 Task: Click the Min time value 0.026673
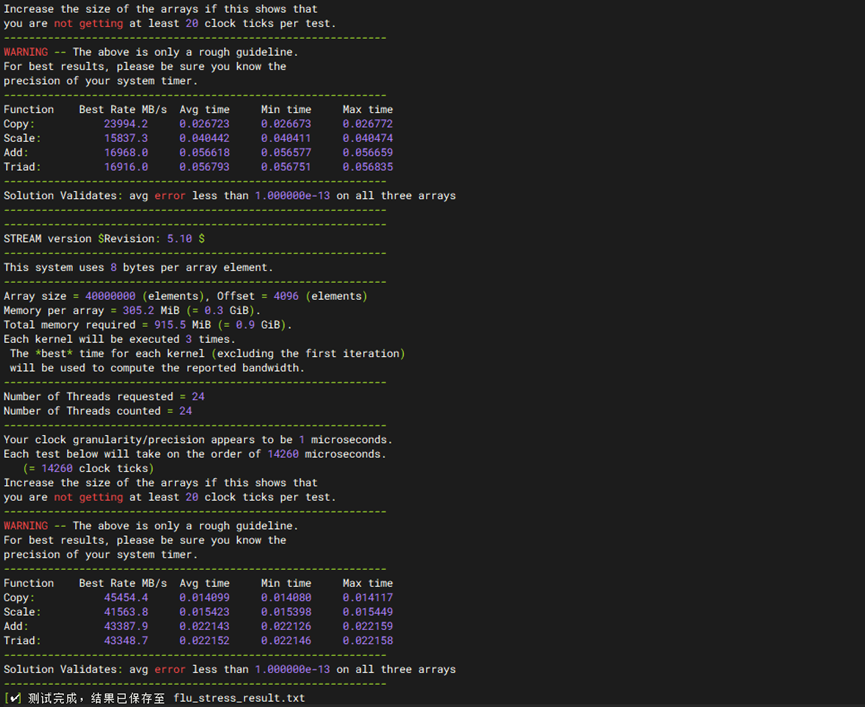click(x=286, y=124)
